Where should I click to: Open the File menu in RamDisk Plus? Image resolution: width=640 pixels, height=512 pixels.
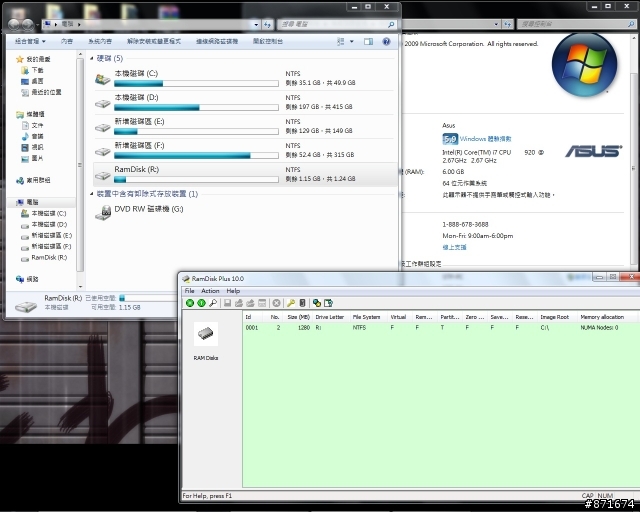point(189,291)
